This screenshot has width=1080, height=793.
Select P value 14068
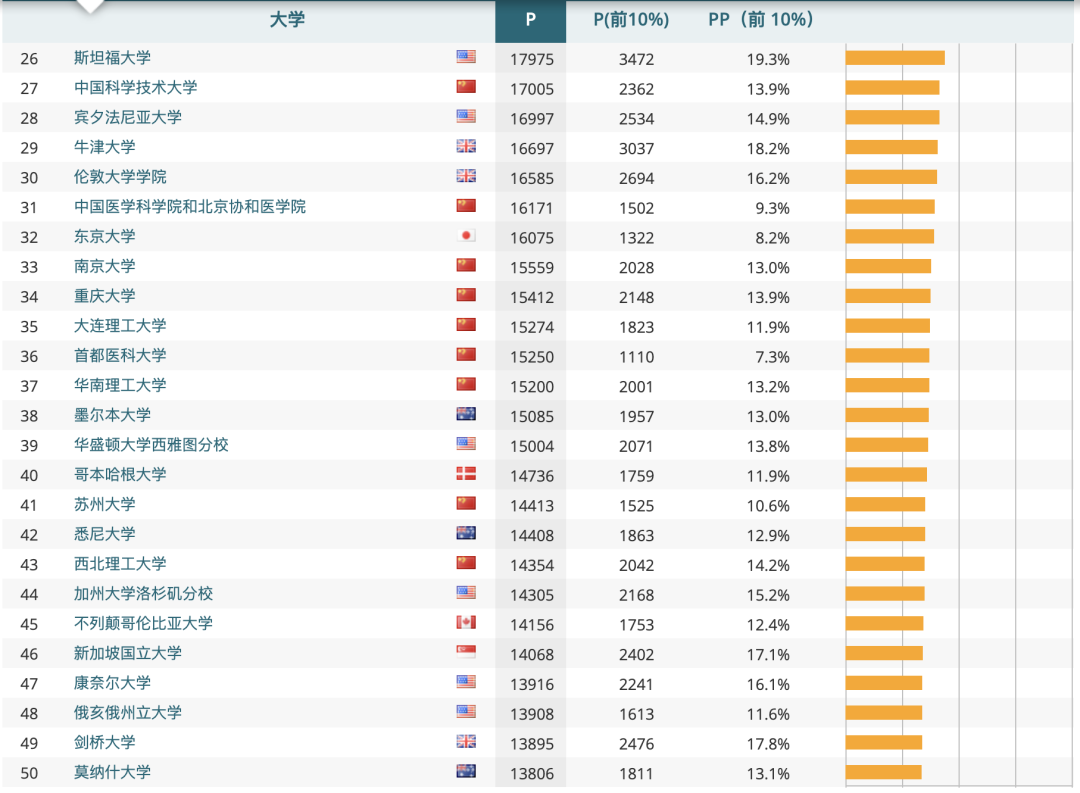click(532, 655)
